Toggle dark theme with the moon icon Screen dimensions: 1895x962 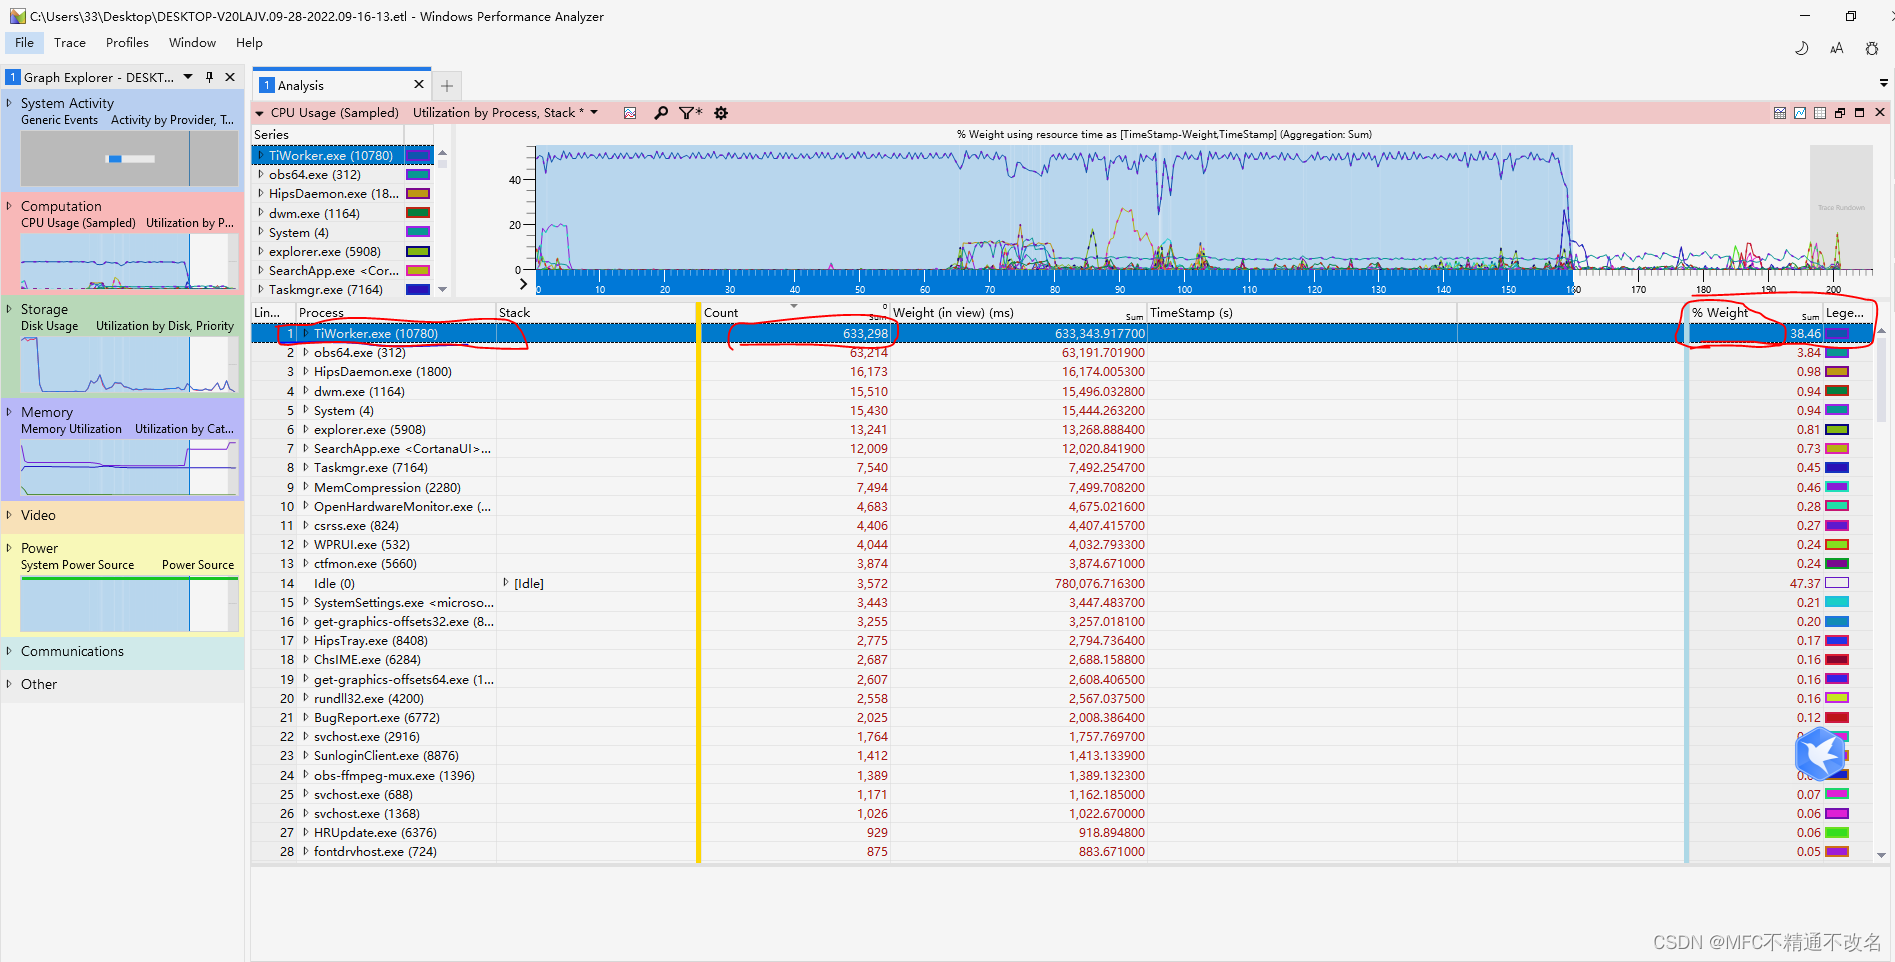(1801, 48)
